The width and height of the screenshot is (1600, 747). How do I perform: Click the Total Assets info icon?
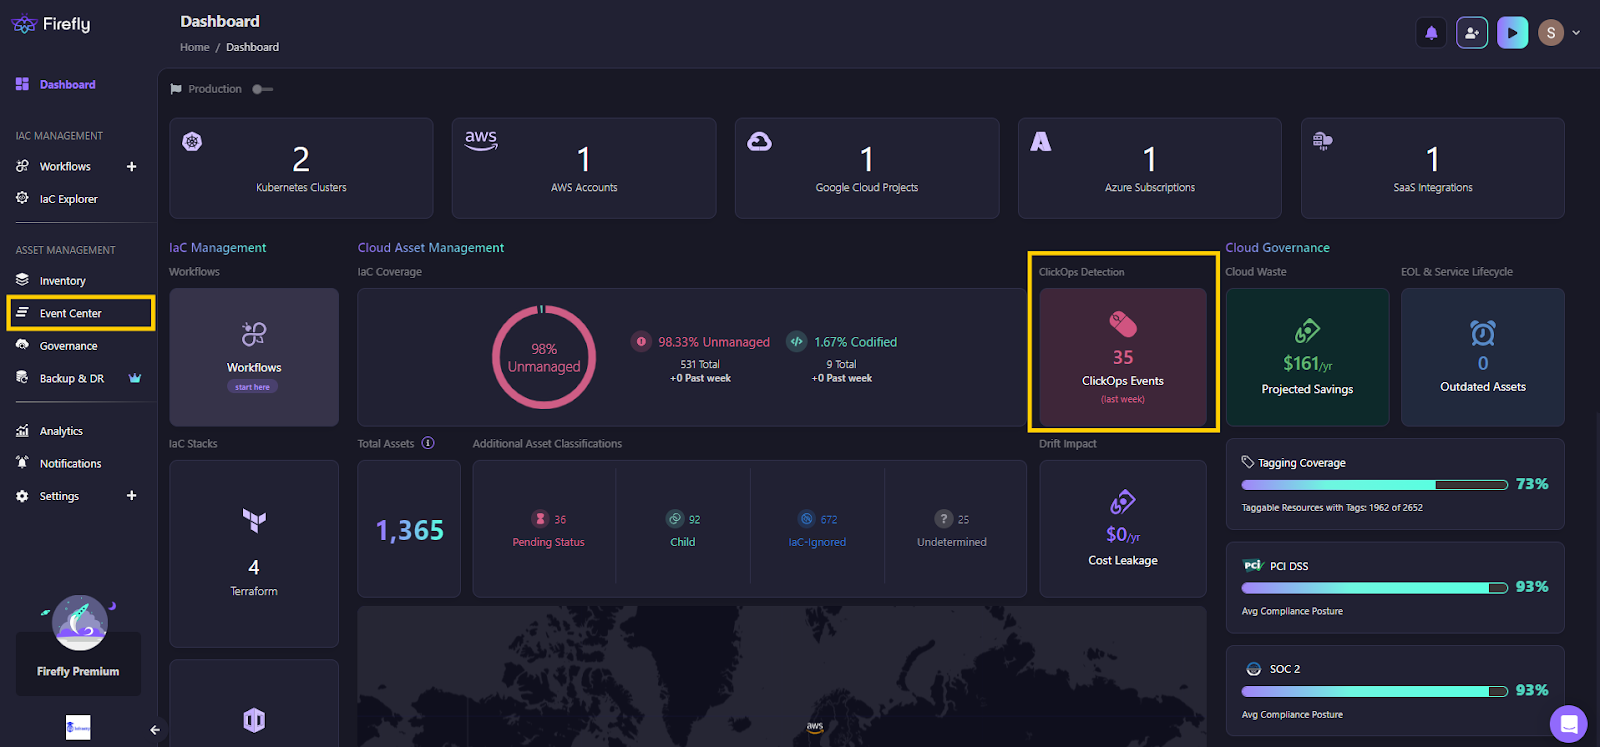coord(428,443)
